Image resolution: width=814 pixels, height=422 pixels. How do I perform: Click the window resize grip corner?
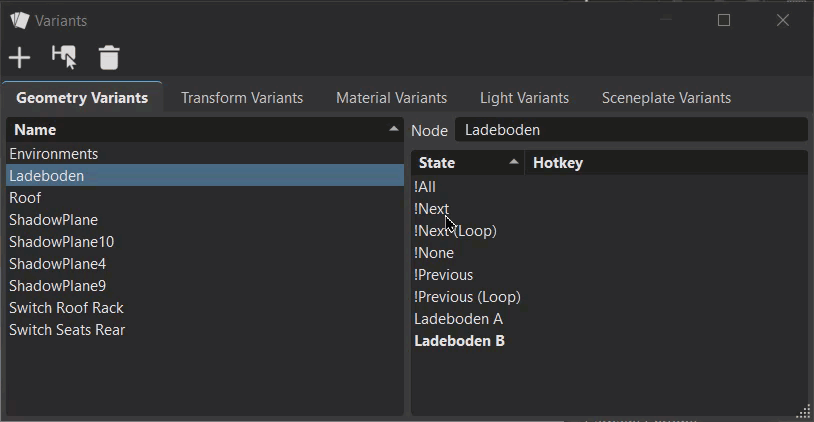[x=804, y=412]
